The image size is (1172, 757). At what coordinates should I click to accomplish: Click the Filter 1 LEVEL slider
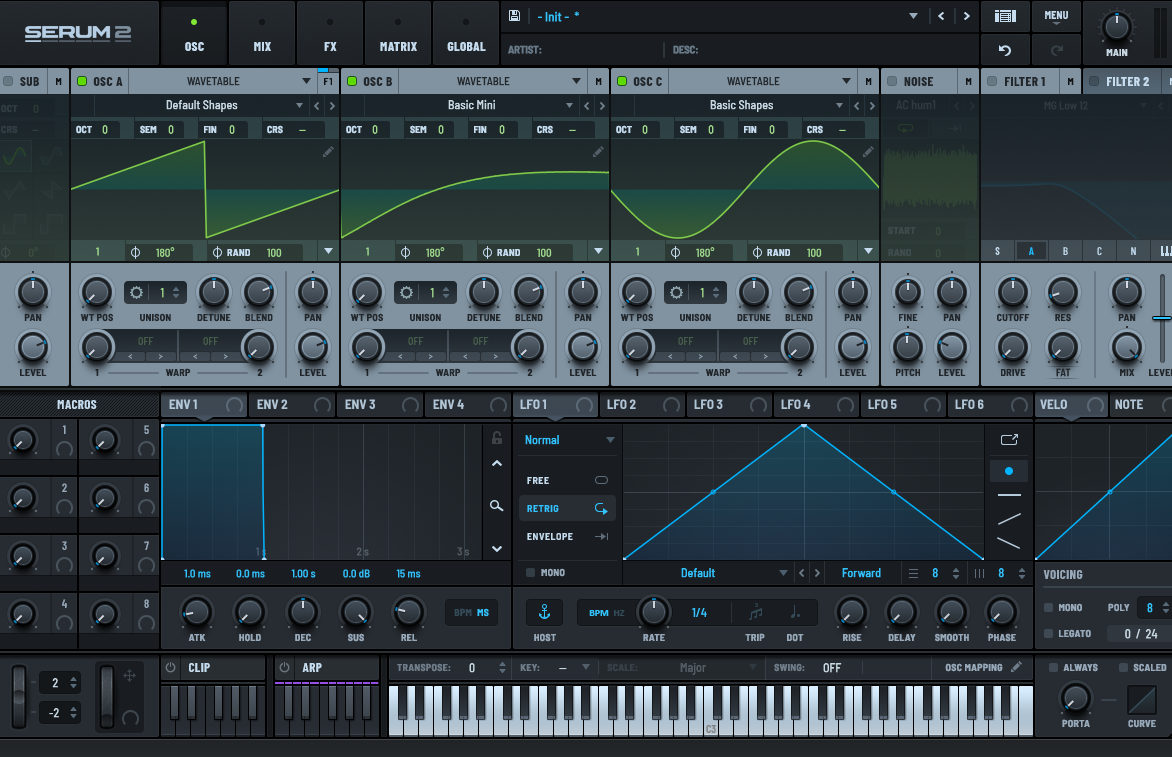pos(1161,318)
